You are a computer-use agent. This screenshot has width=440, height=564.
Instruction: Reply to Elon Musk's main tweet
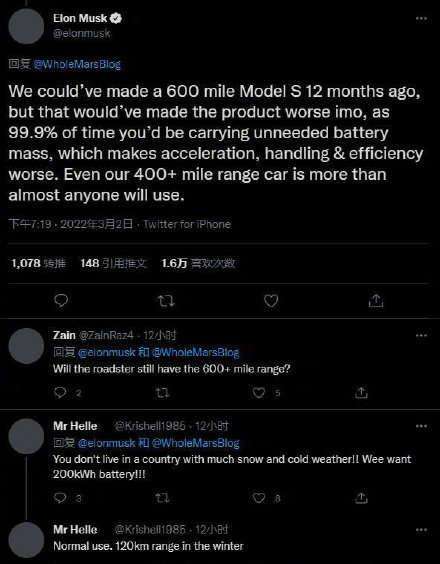[61, 301]
